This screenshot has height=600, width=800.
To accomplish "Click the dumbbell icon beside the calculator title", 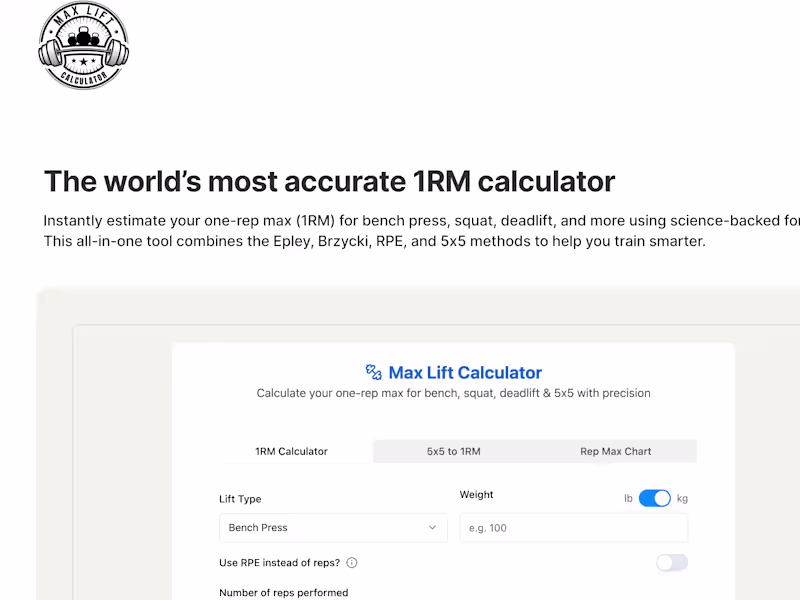I will click(374, 372).
